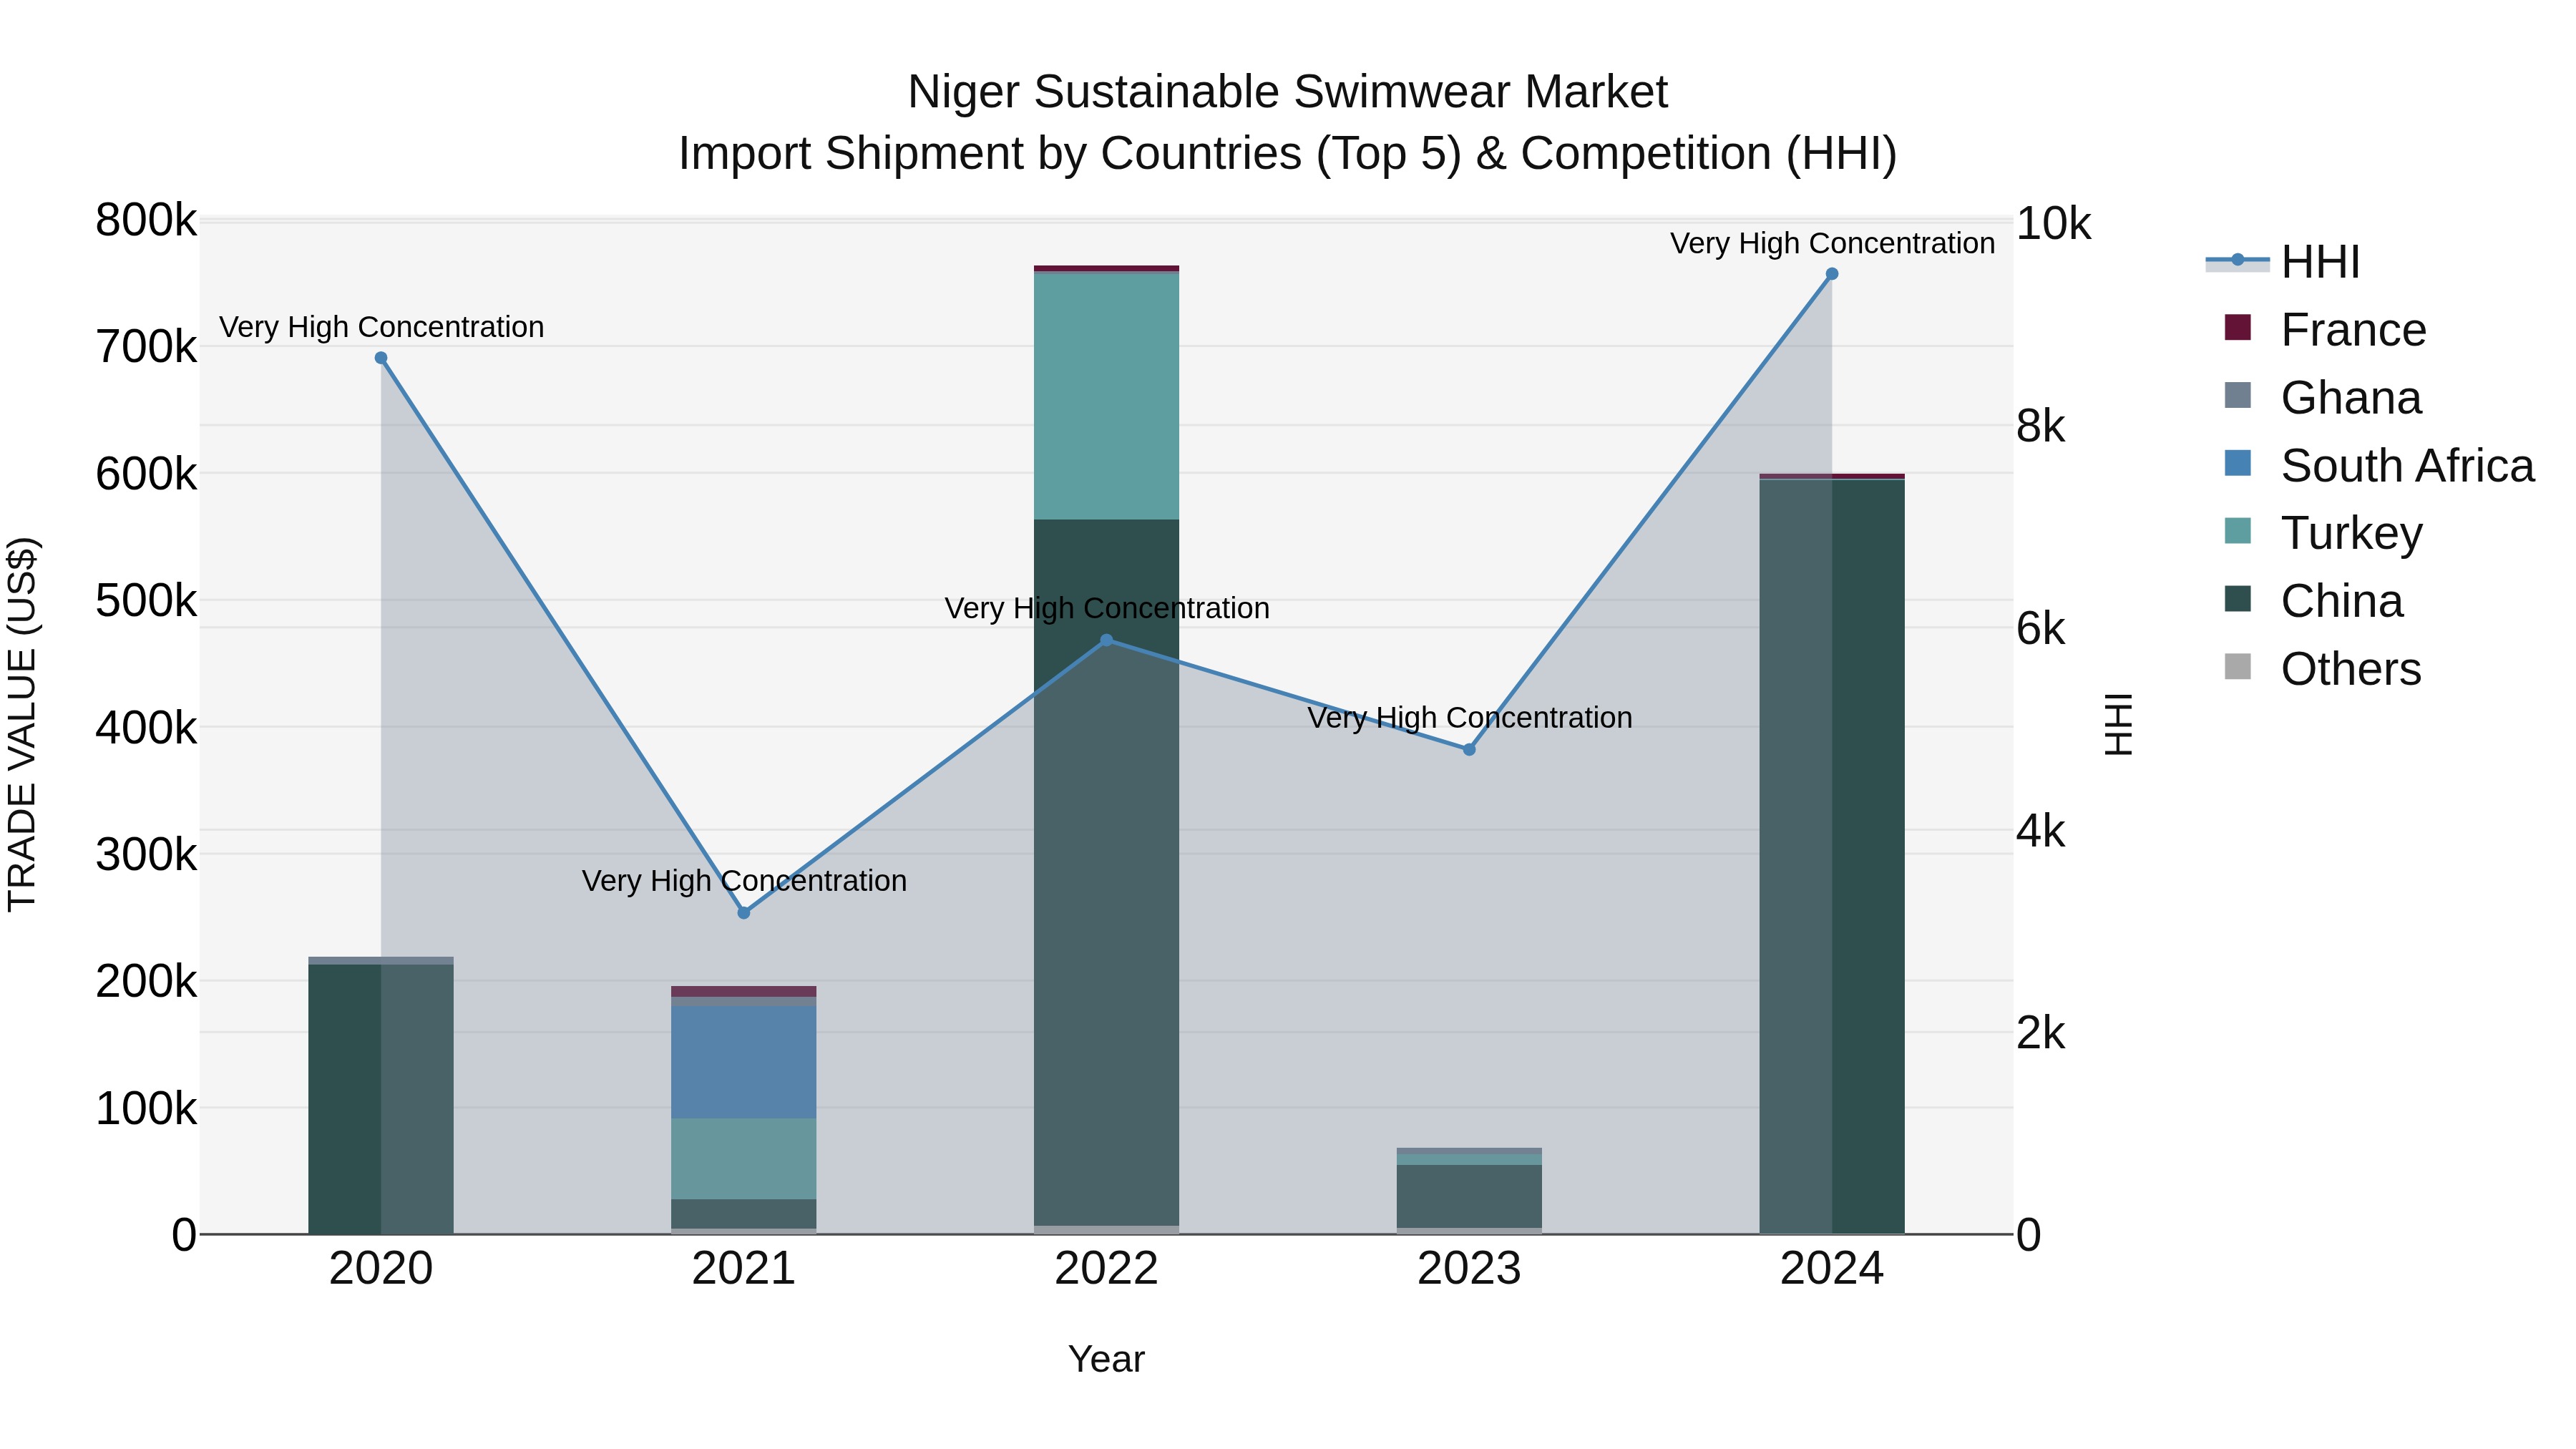Screen dimensions: 2576x1449
Task: Click the 100k left axis tick
Action: [x=147, y=1109]
